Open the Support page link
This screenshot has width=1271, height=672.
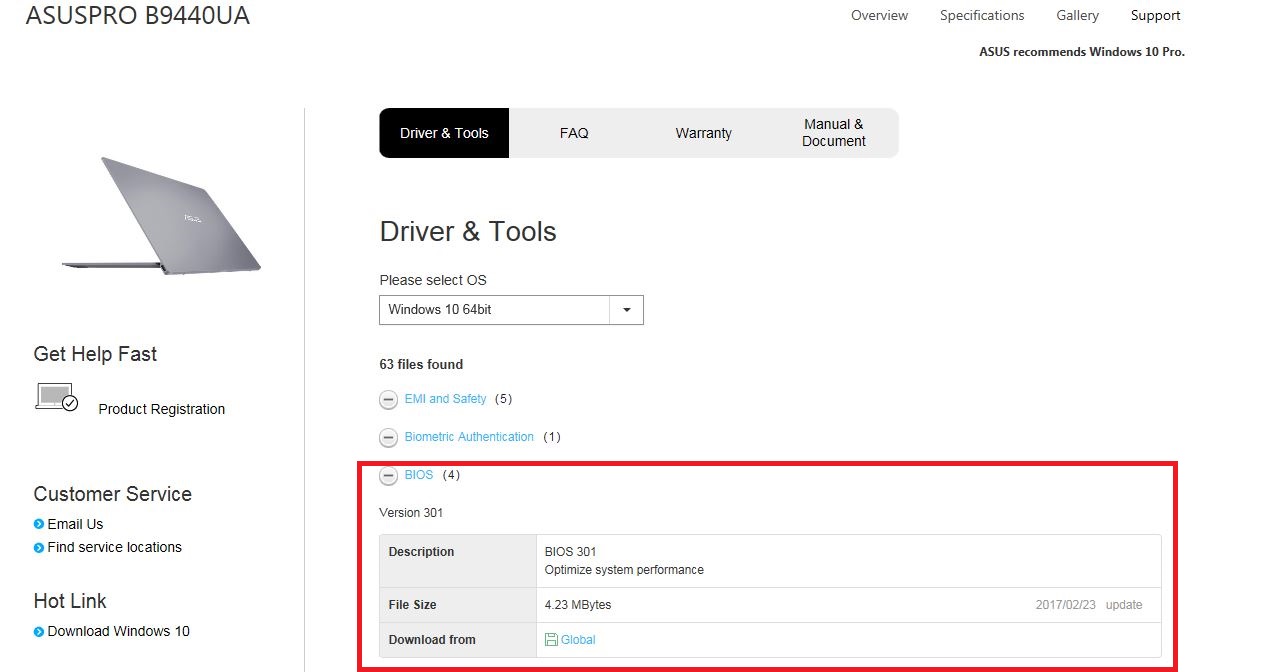tap(1155, 15)
